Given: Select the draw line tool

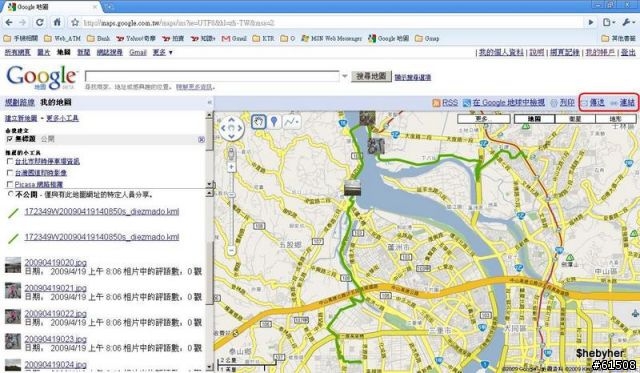Looking at the screenshot, I should click(292, 121).
